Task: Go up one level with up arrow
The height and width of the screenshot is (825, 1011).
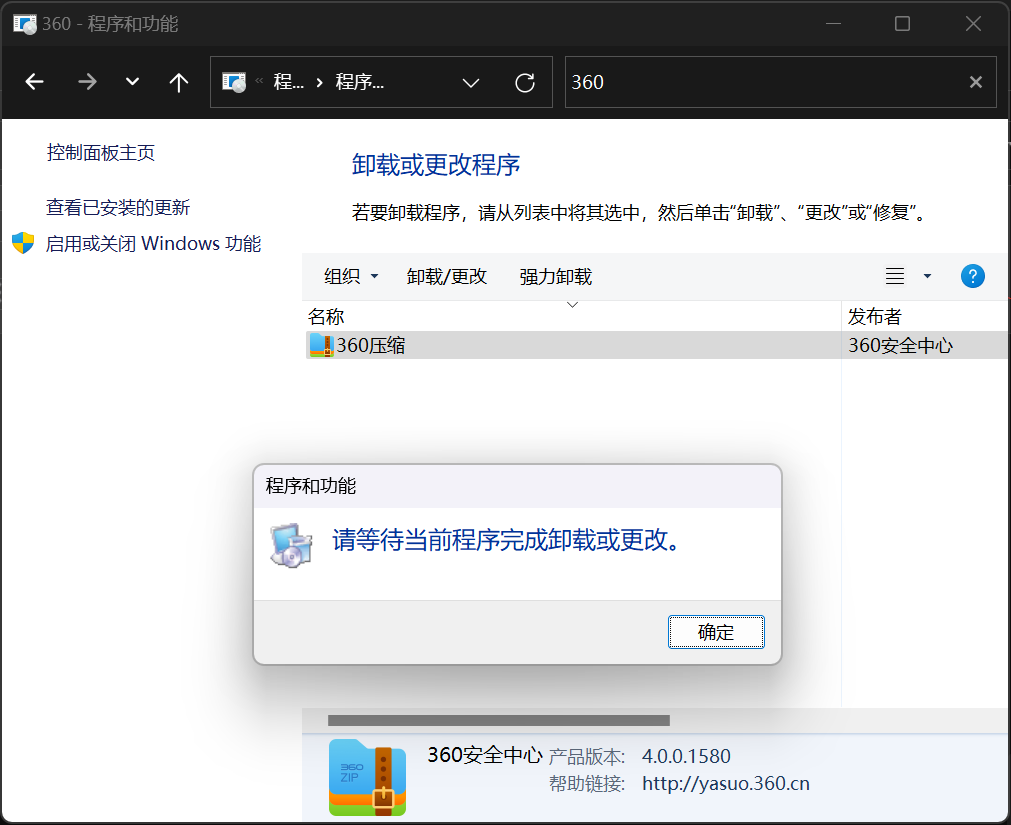Action: 179,82
